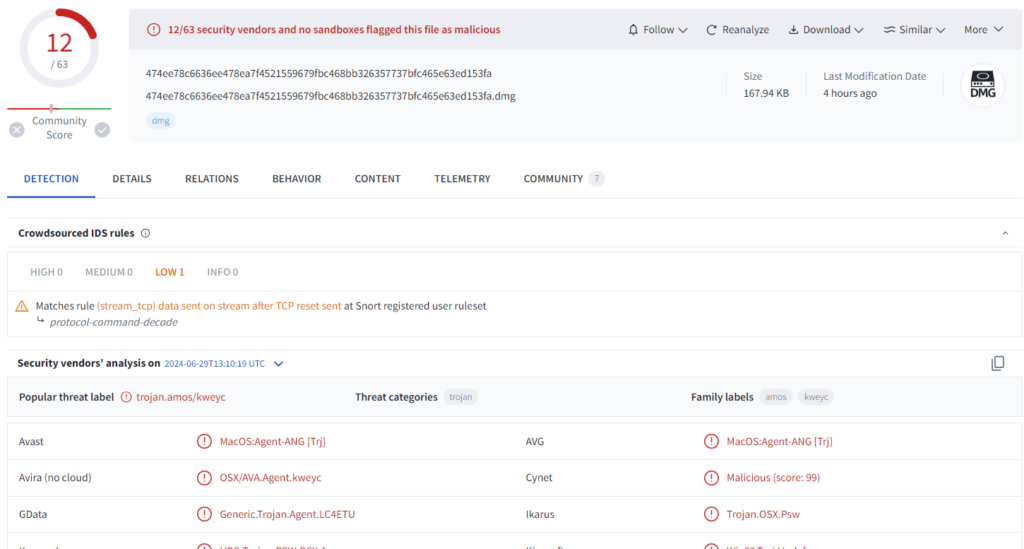Open the Community tab
Screen dimensions: 1024x549
(553, 179)
